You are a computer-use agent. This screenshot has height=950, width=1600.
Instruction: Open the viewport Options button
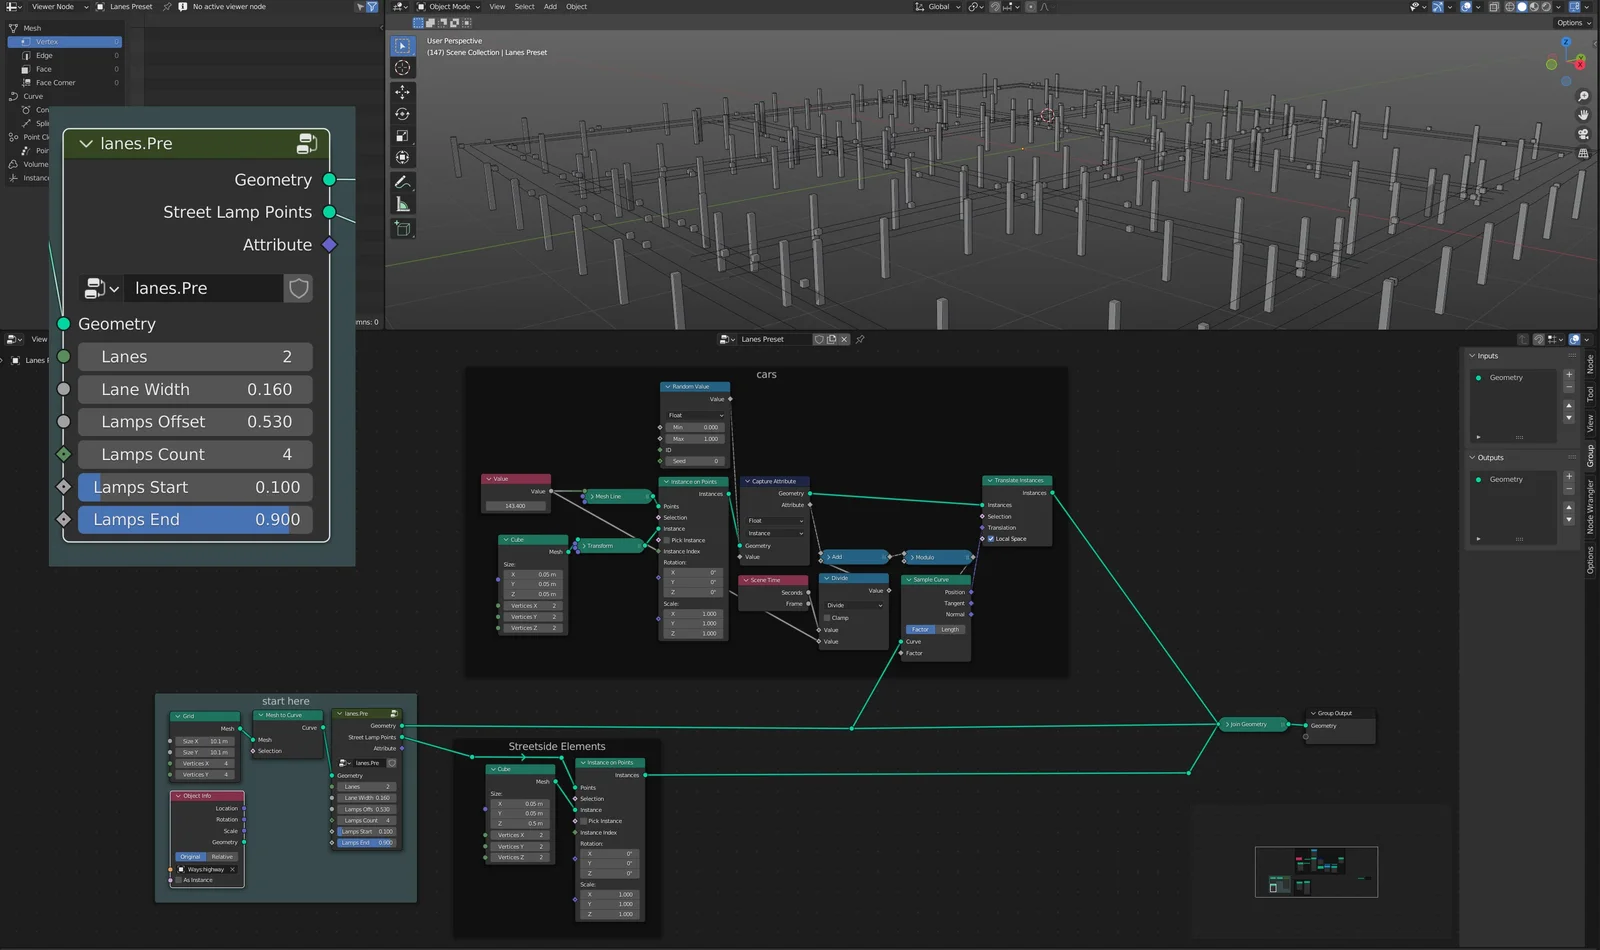tap(1571, 23)
